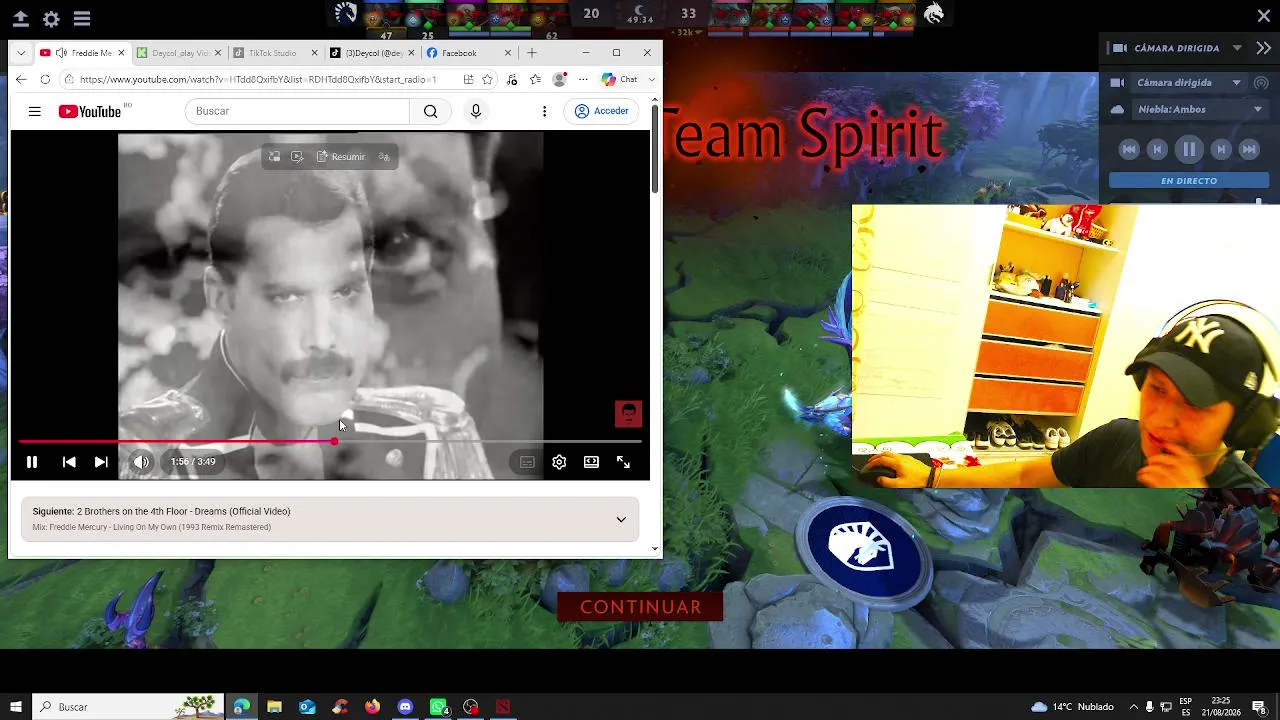Skip to next YouTube video
The height and width of the screenshot is (720, 1280).
pyautogui.click(x=101, y=462)
